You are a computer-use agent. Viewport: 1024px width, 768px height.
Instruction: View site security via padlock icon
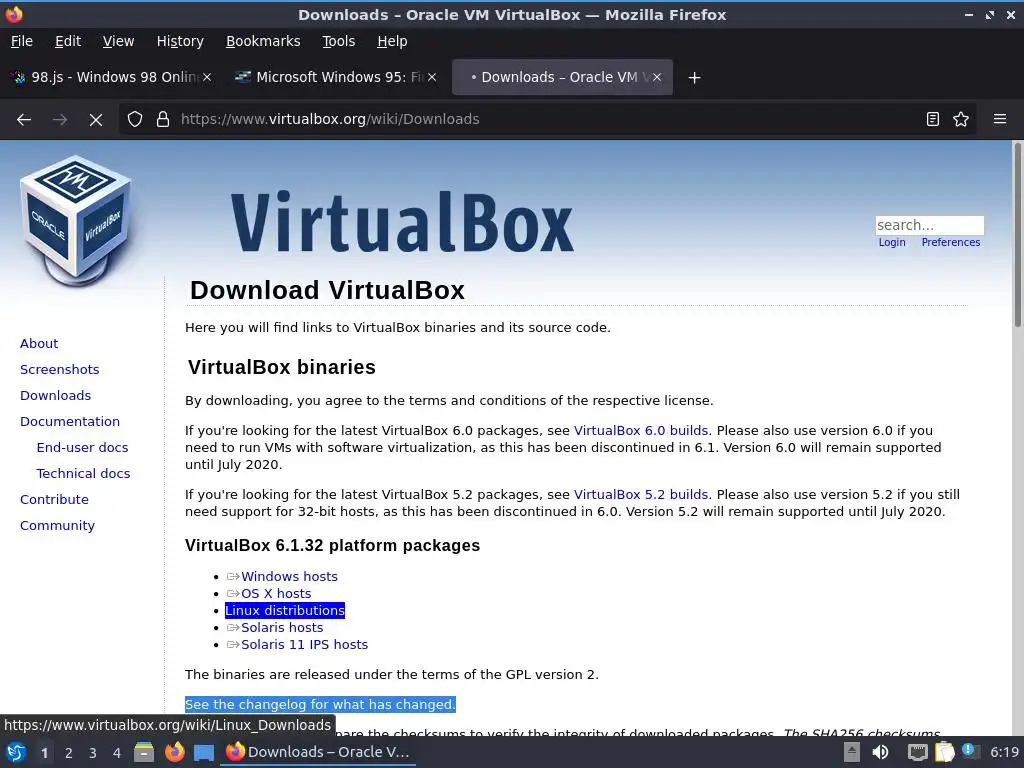pyautogui.click(x=163, y=119)
